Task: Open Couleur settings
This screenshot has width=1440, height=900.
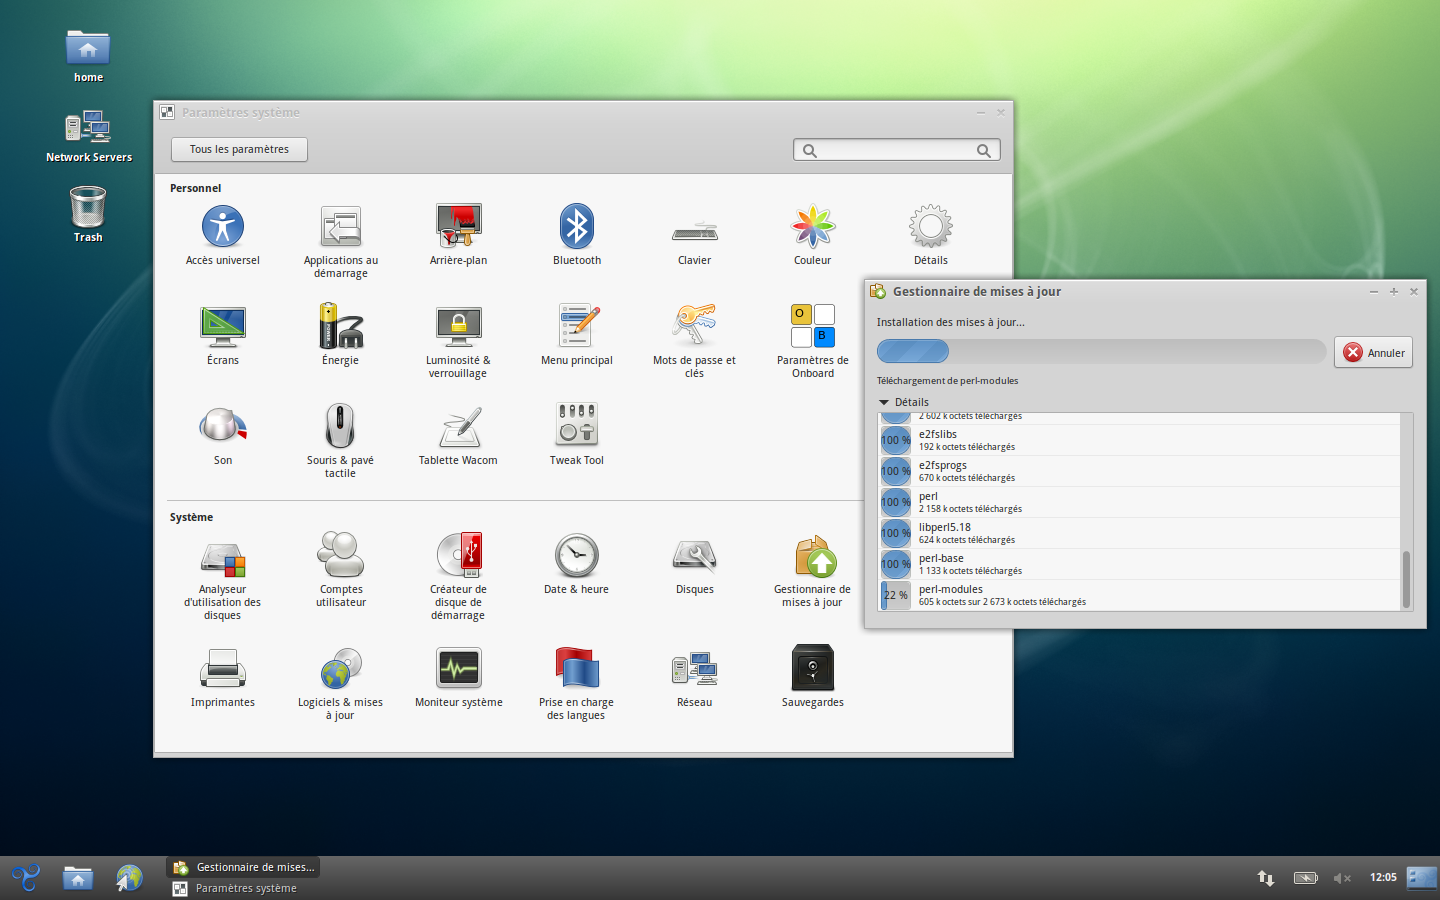Action: (812, 236)
